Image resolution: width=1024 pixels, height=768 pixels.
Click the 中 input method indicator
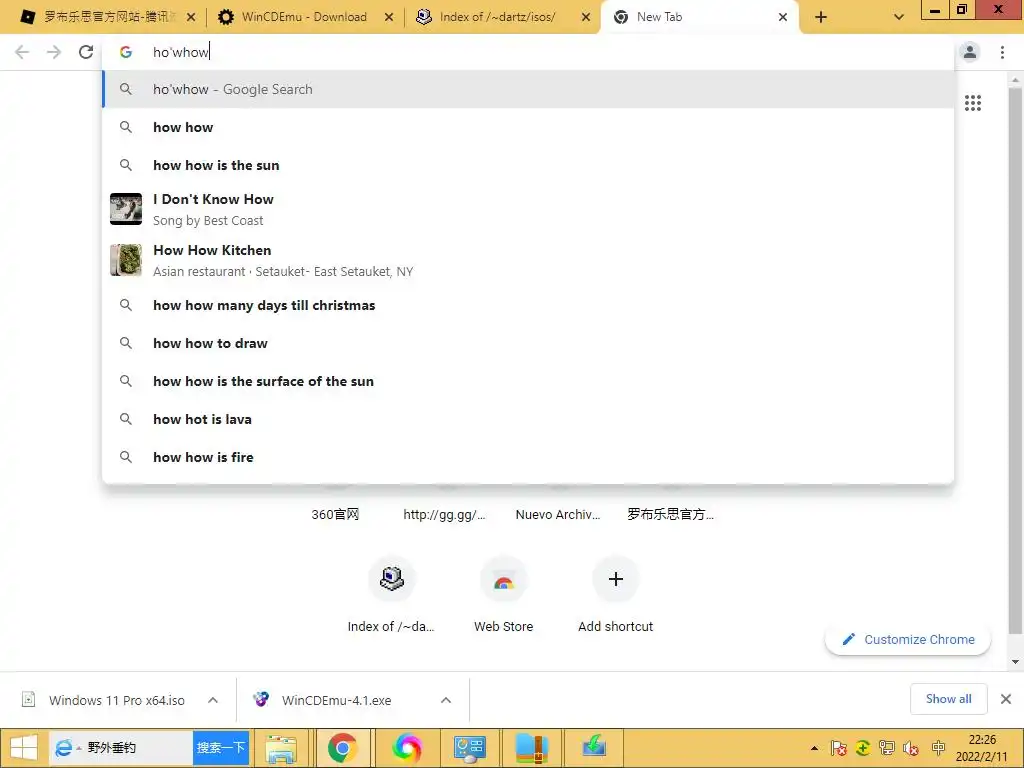click(938, 748)
